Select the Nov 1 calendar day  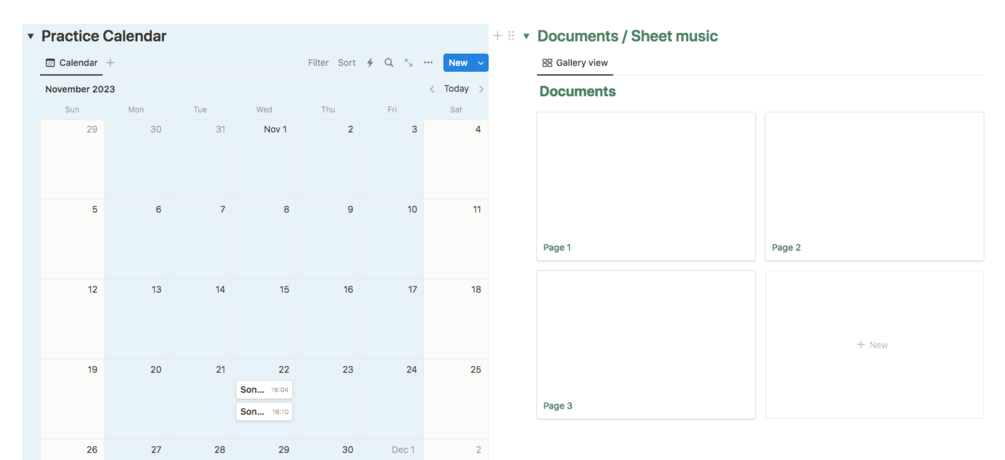coord(264,159)
